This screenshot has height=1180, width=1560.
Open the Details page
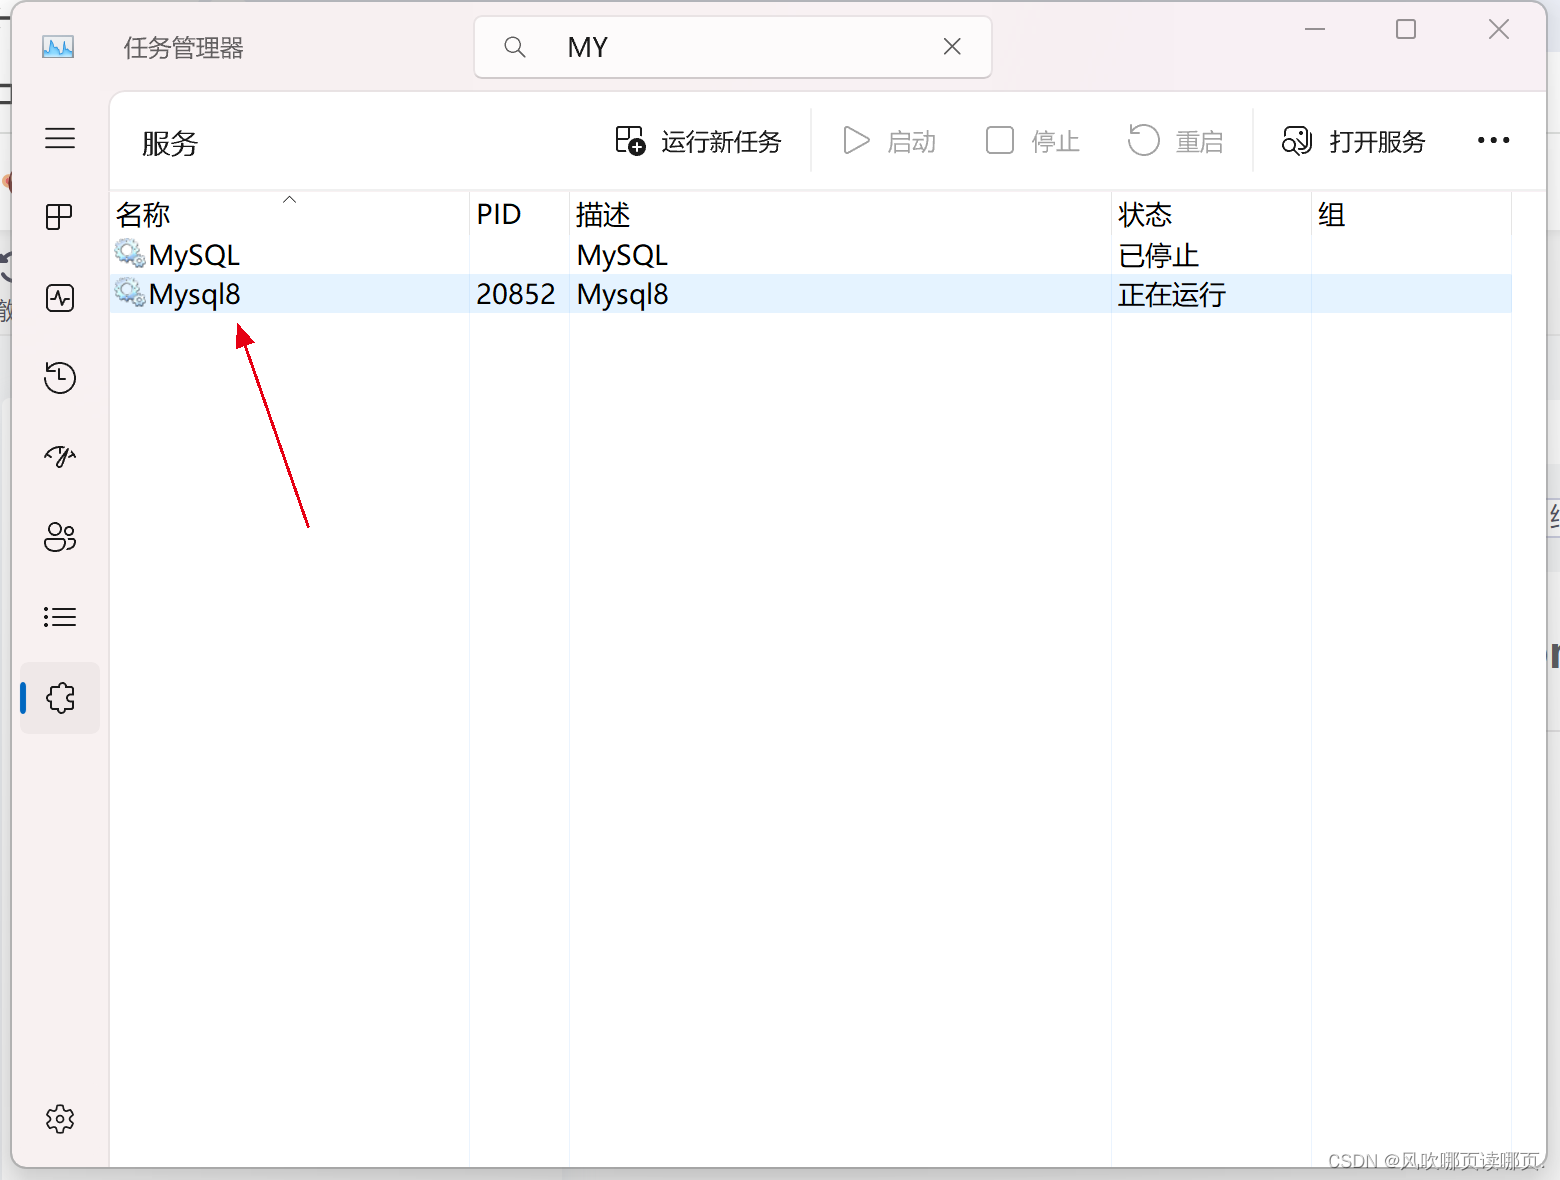59,616
